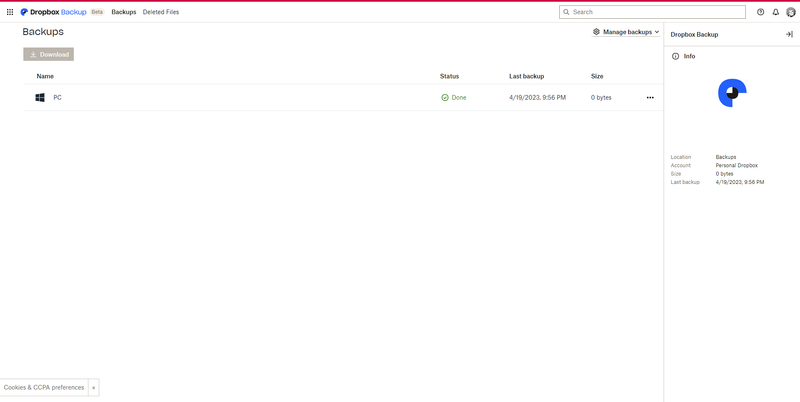Click the Windows logo beside PC
This screenshot has height=402, width=800.
(x=40, y=97)
